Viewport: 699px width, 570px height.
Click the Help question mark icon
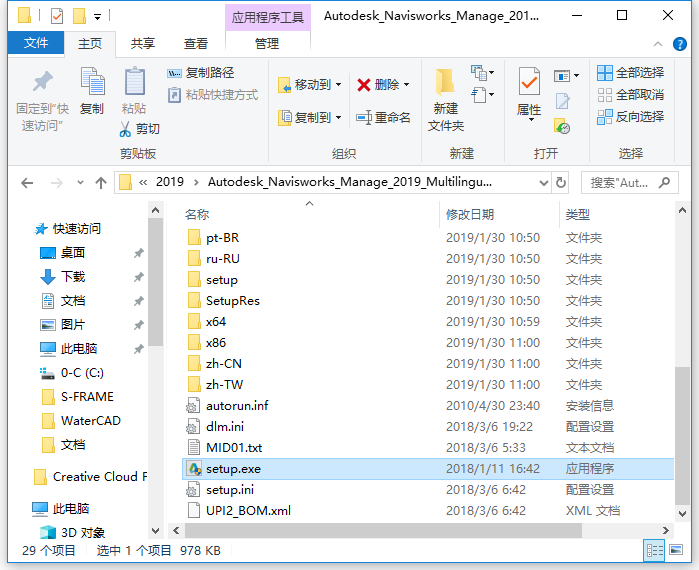(x=679, y=44)
